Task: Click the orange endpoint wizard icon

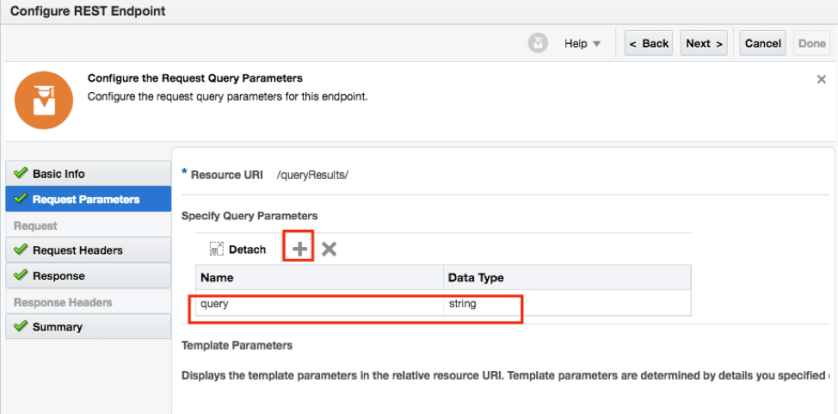Action: pos(44,100)
